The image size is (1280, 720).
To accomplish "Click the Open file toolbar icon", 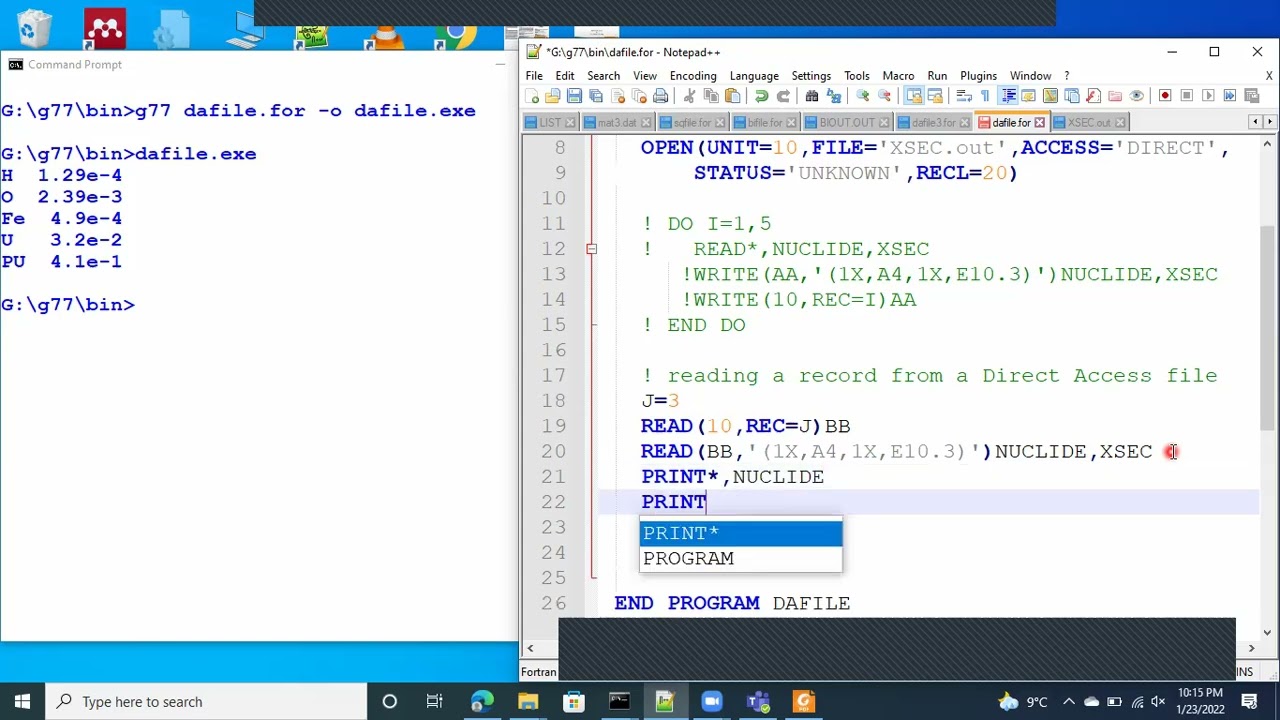I will [x=553, y=96].
